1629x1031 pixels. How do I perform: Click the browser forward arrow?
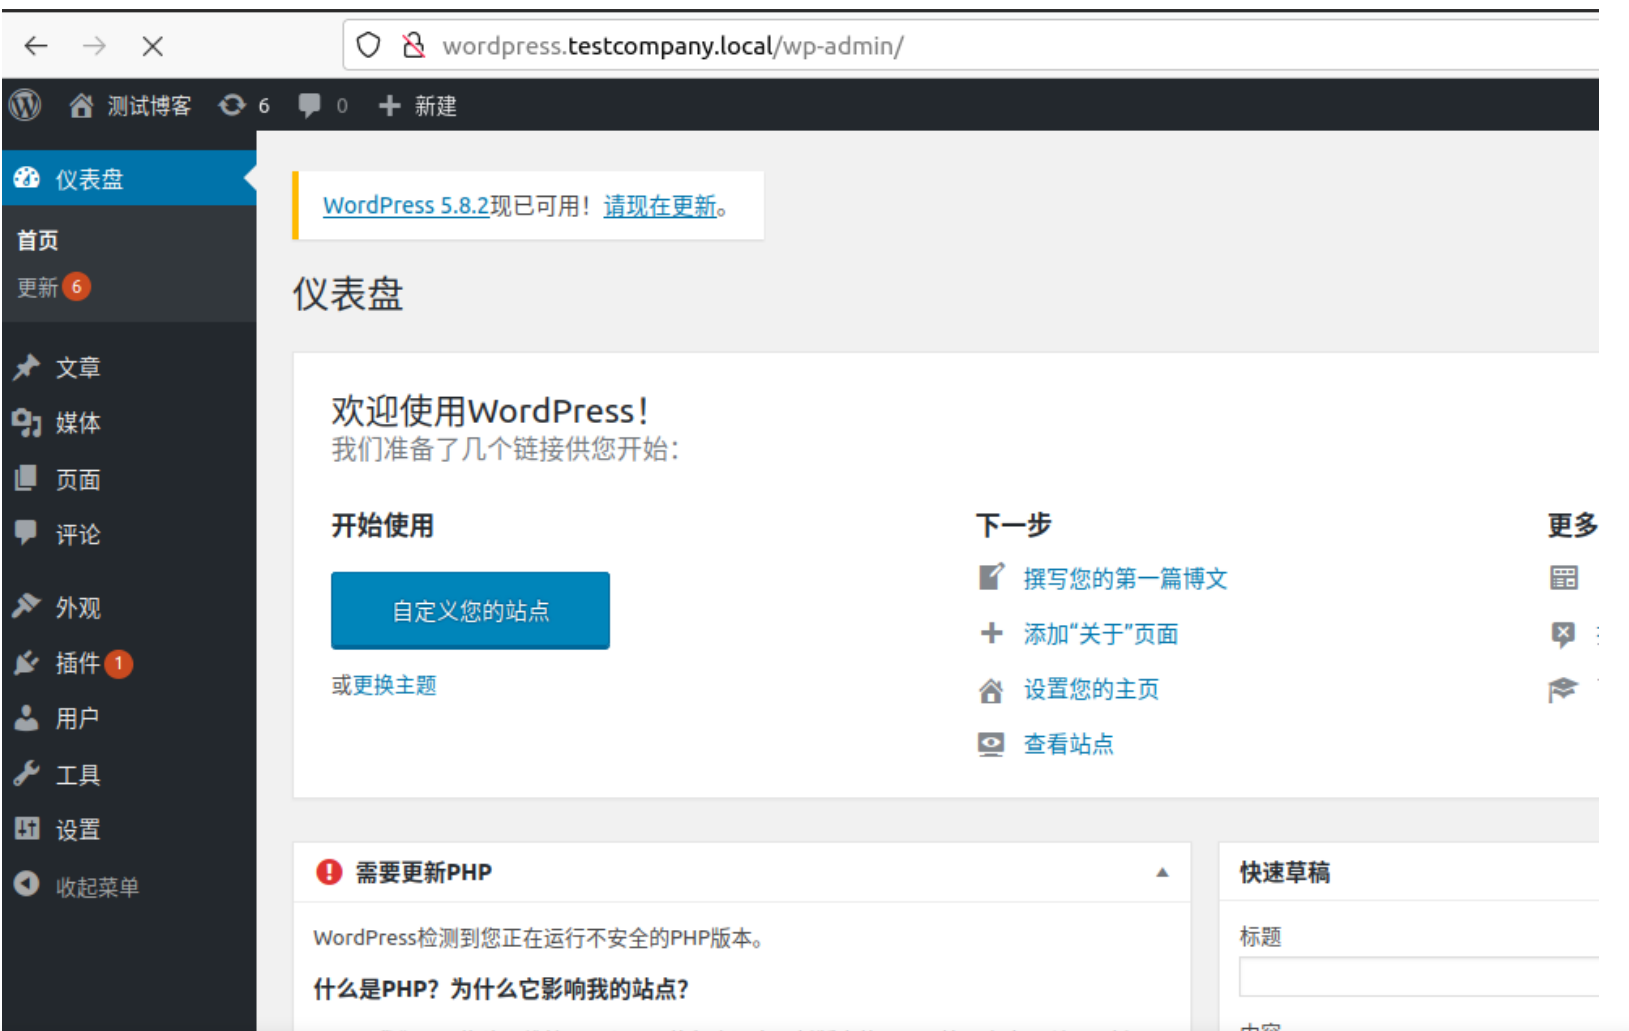point(94,46)
